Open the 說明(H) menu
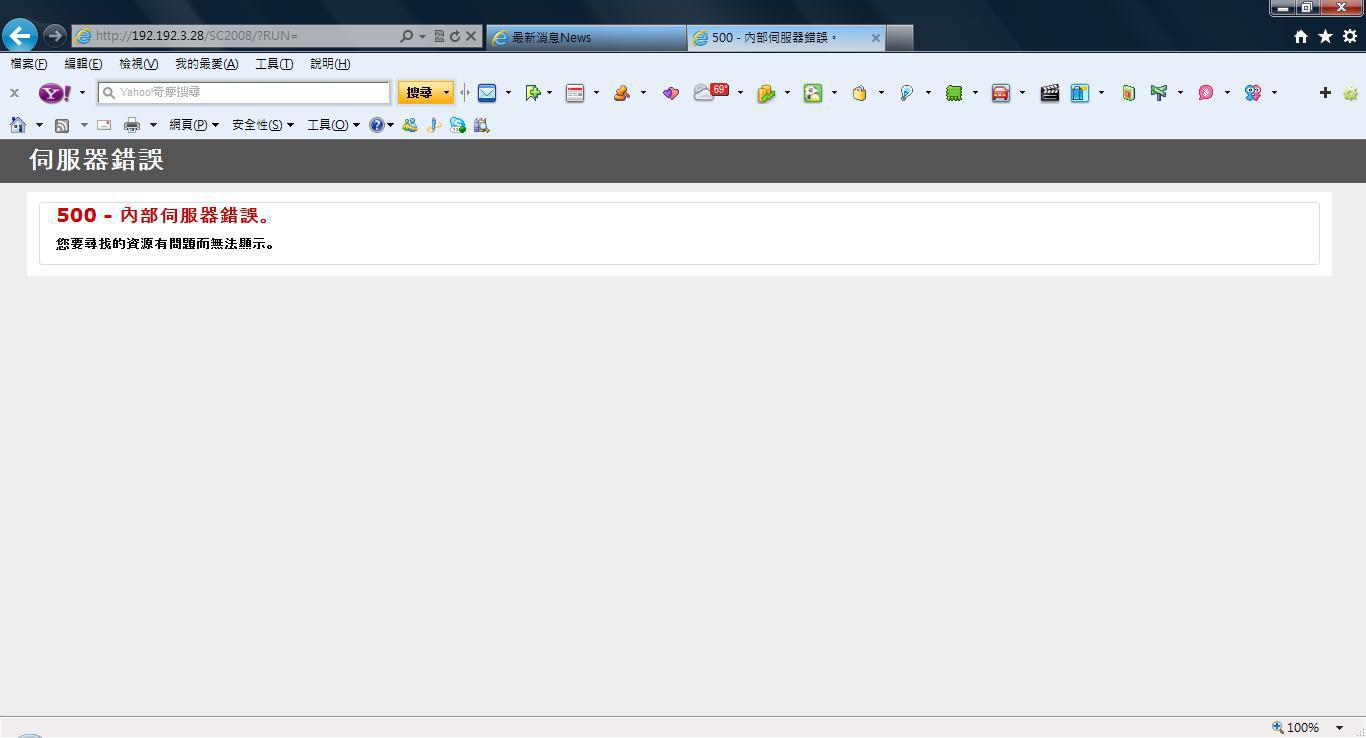Screen dimensions: 1366x738 tap(330, 64)
